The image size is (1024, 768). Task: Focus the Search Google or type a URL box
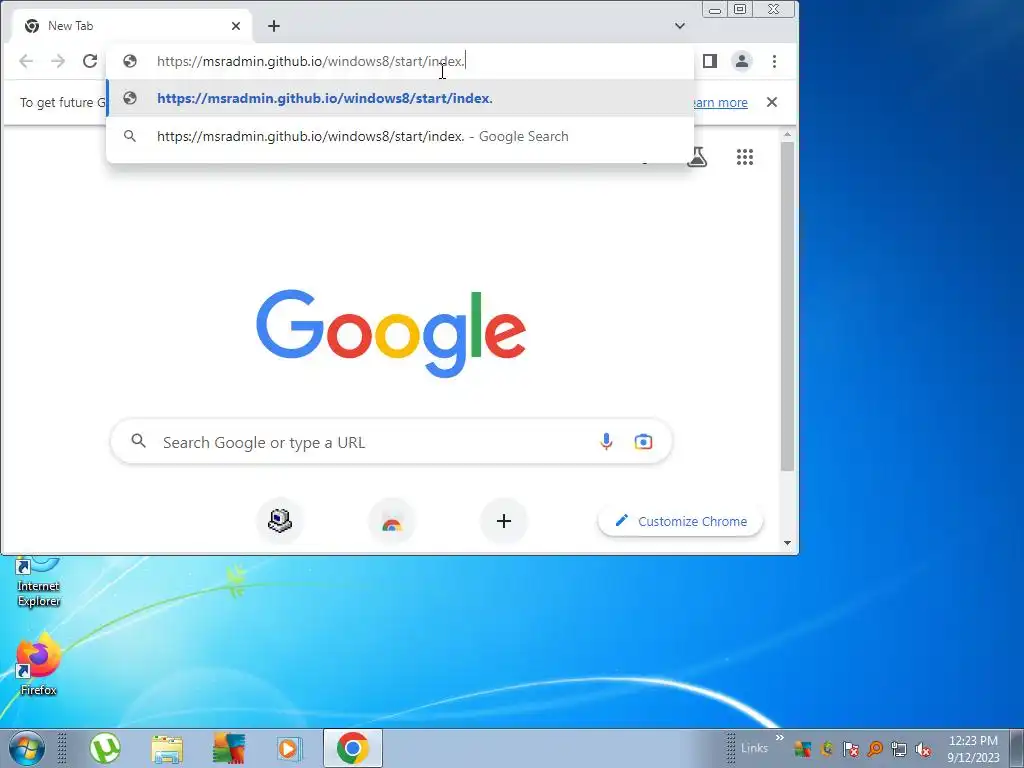pos(391,442)
